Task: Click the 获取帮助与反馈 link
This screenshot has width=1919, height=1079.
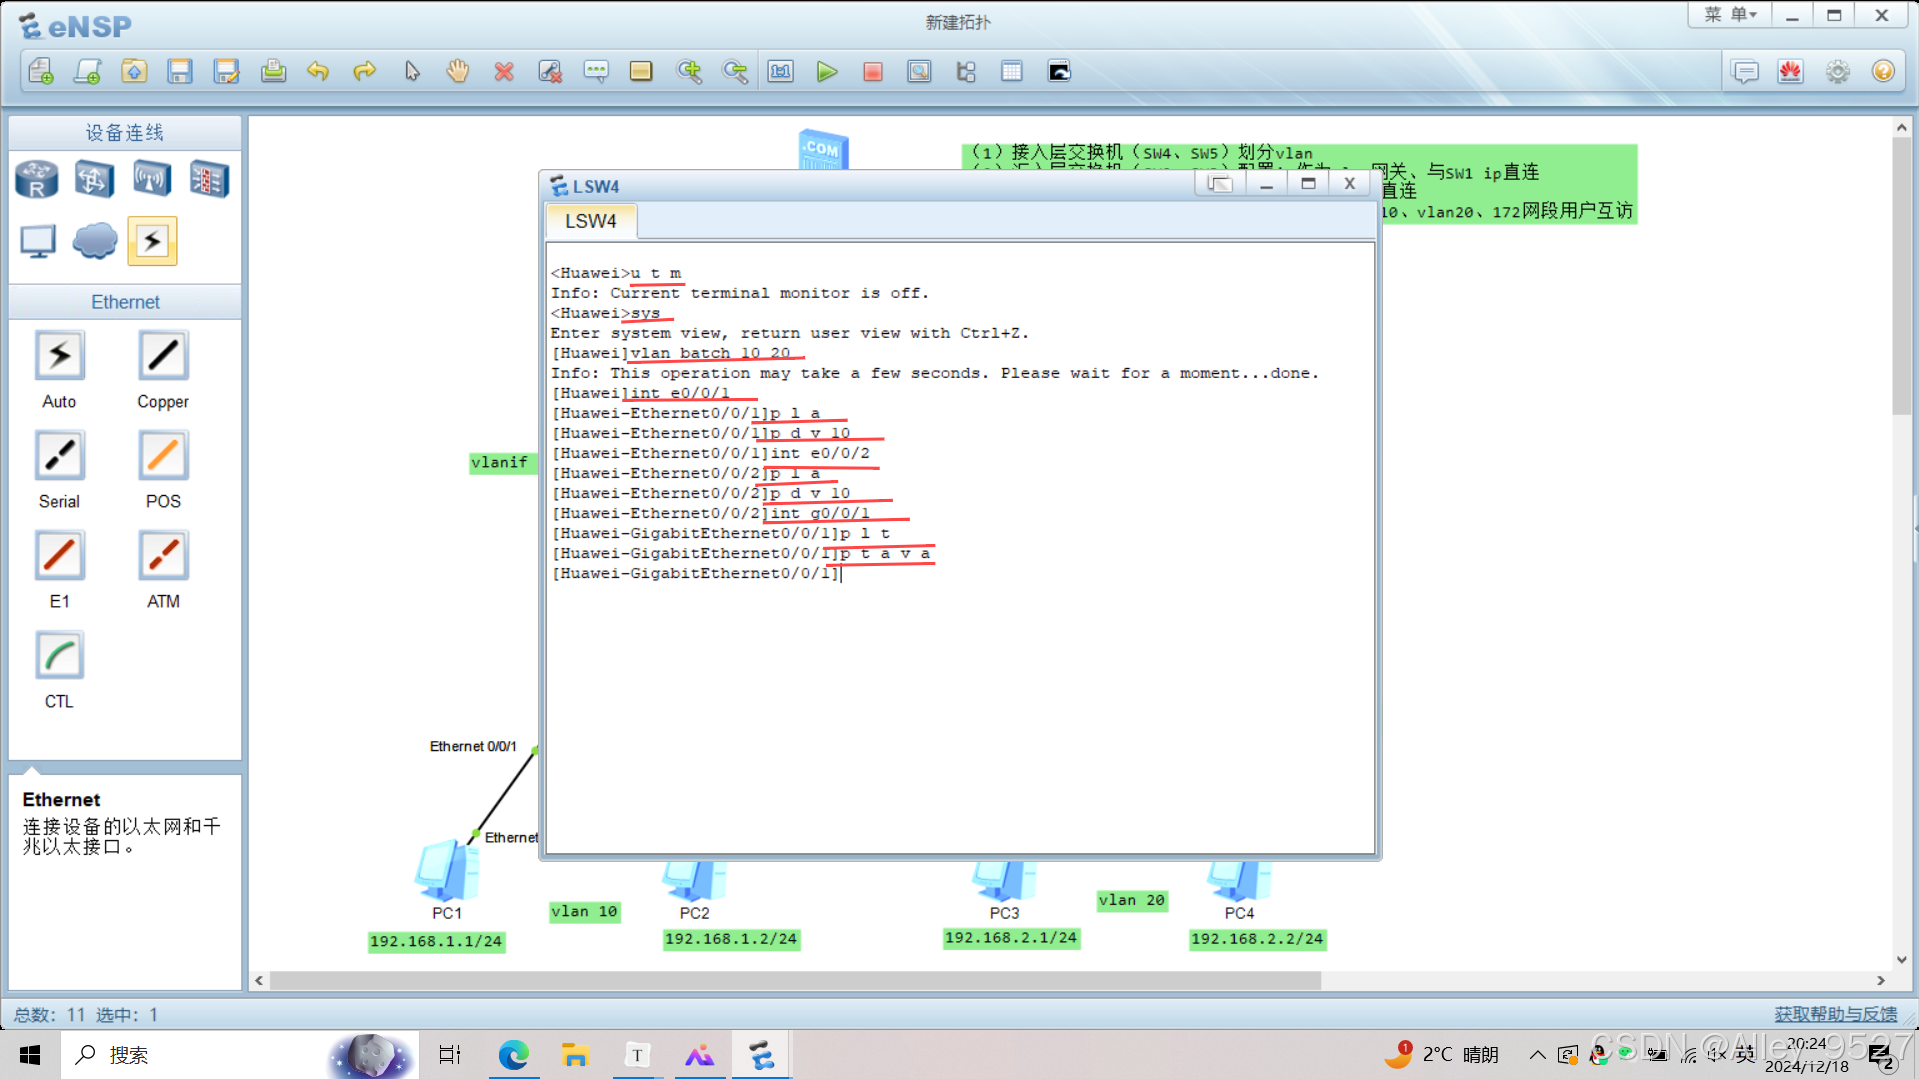Action: (1836, 1014)
